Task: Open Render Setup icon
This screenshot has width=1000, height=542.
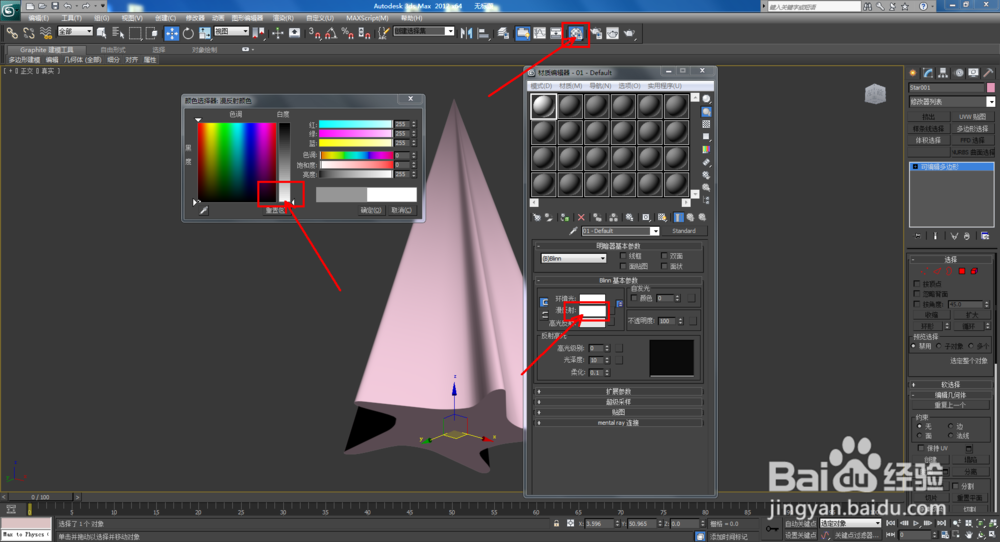Action: pyautogui.click(x=596, y=33)
